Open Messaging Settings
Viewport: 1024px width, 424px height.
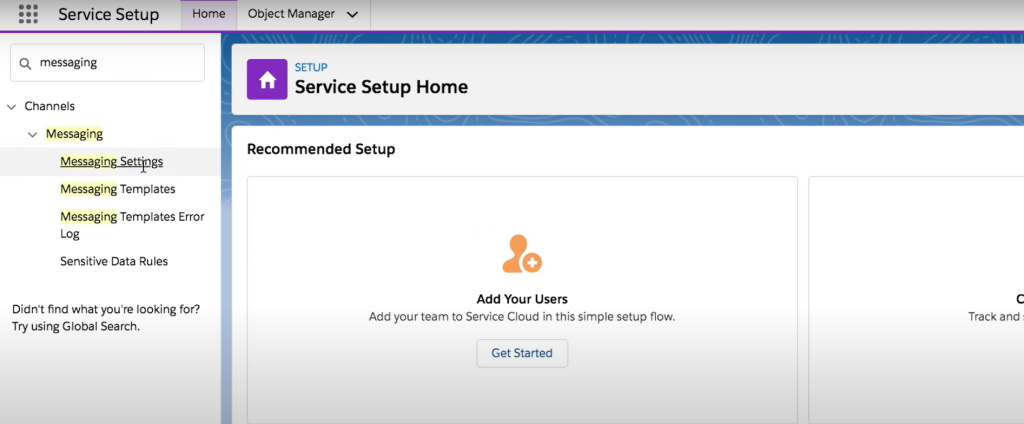tap(112, 161)
